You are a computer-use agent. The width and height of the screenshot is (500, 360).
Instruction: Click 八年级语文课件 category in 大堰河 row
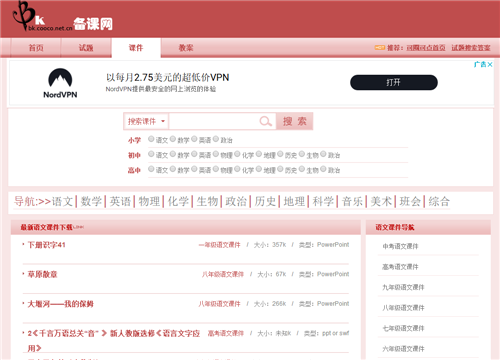(219, 304)
